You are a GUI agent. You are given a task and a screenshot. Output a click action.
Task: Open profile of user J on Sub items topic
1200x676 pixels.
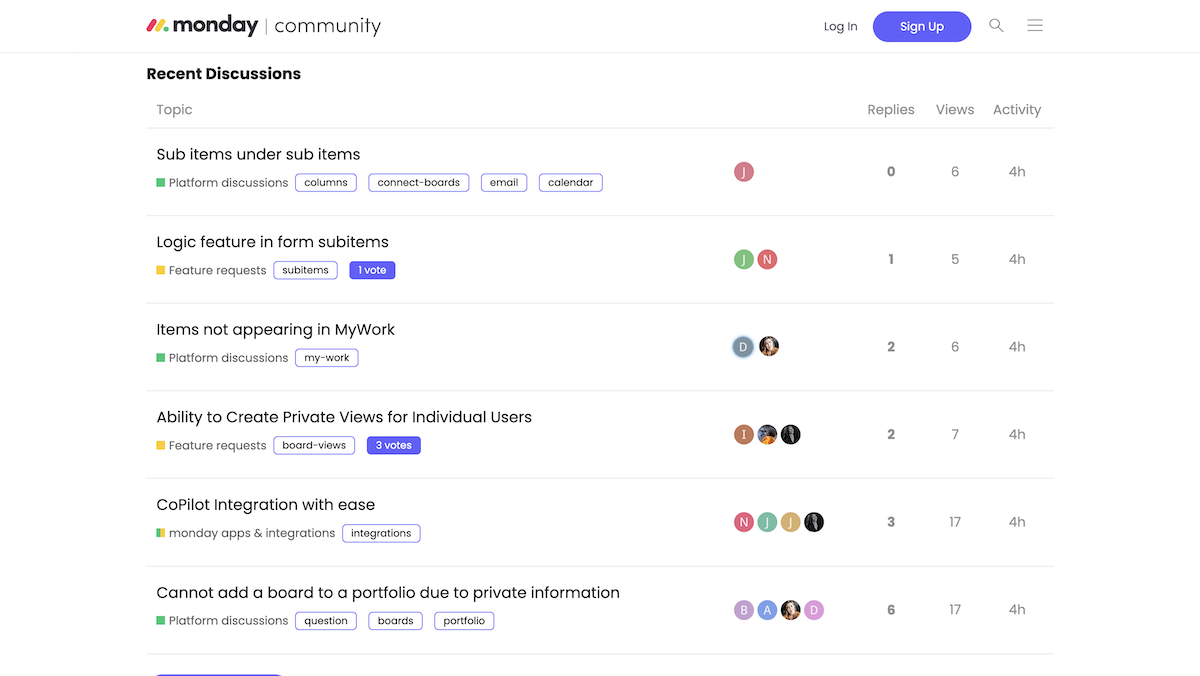point(743,171)
